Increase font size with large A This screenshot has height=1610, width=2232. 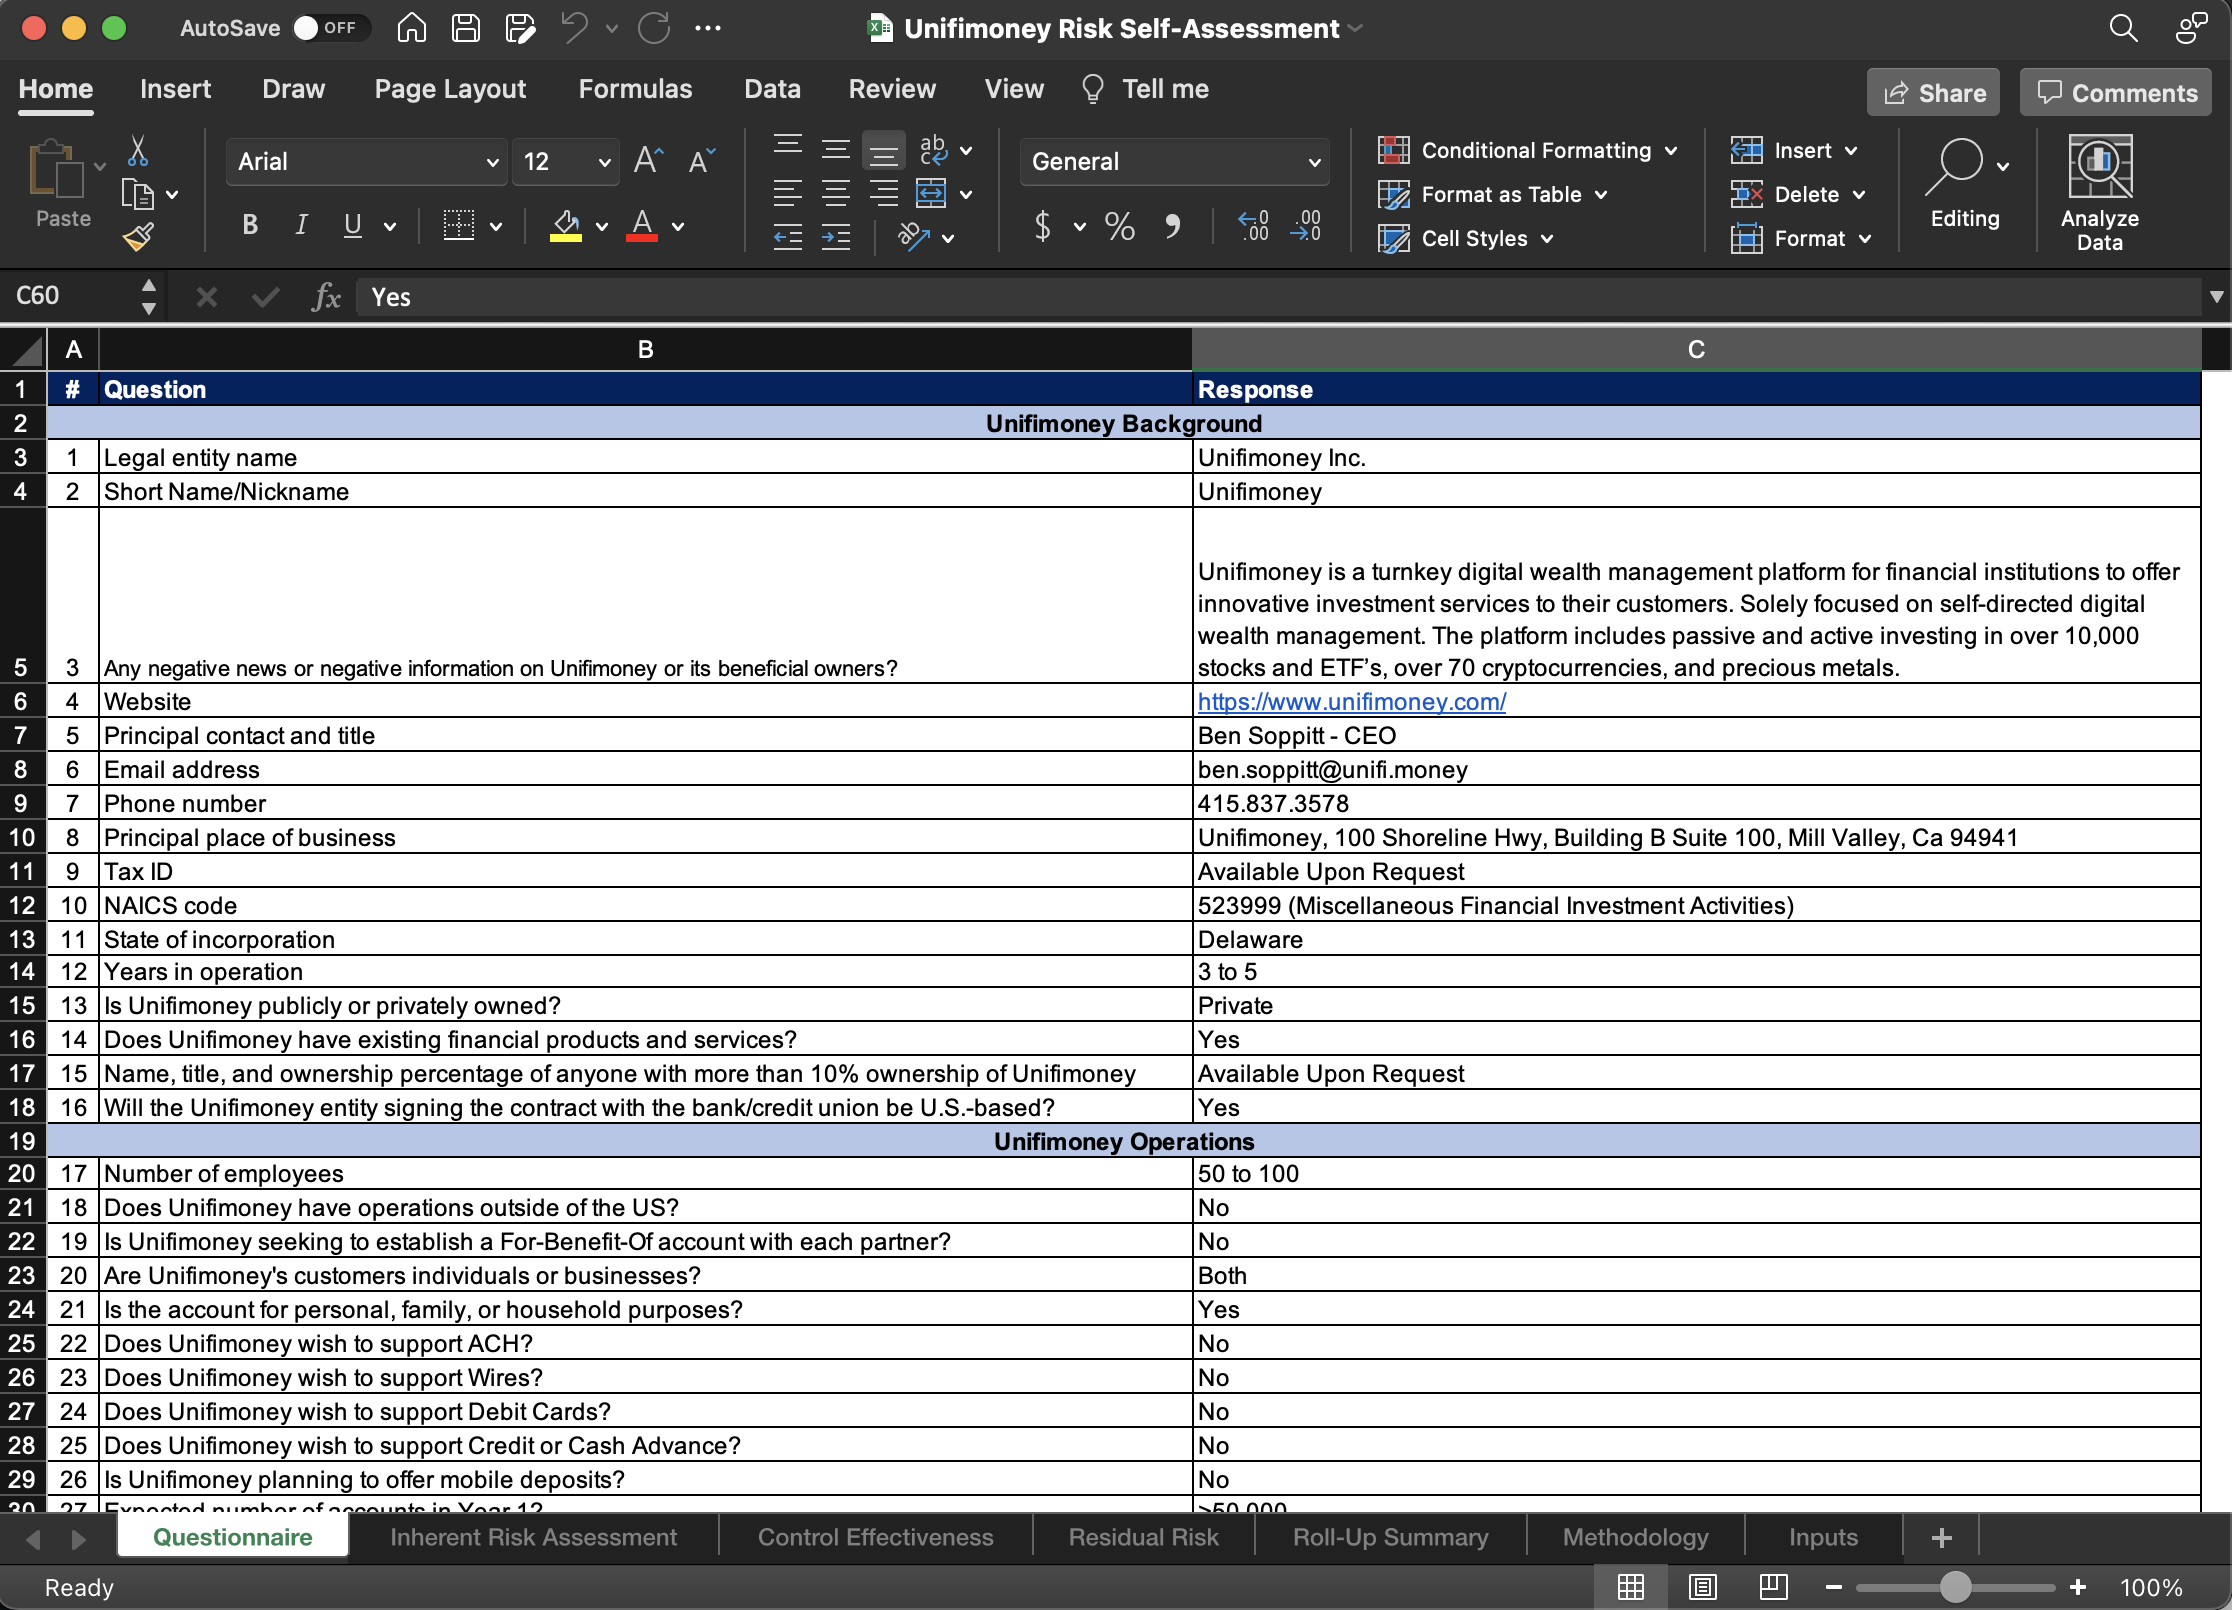click(x=648, y=161)
